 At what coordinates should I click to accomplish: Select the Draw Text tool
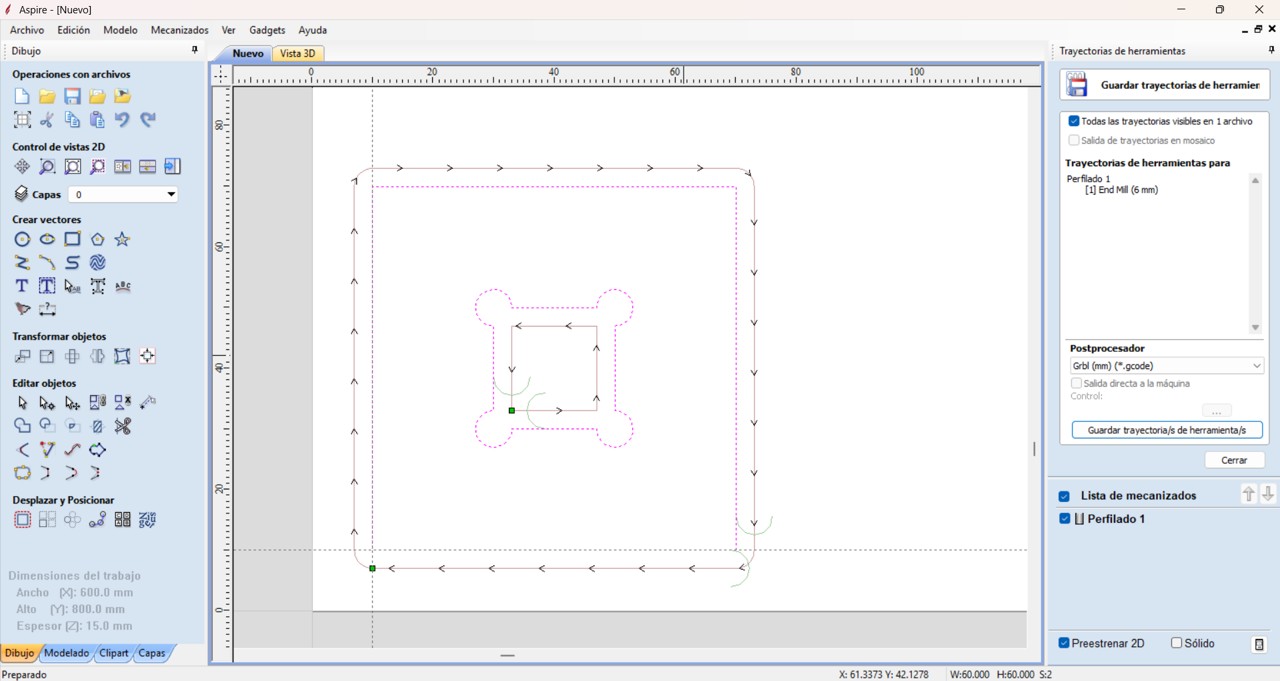[x=22, y=286]
